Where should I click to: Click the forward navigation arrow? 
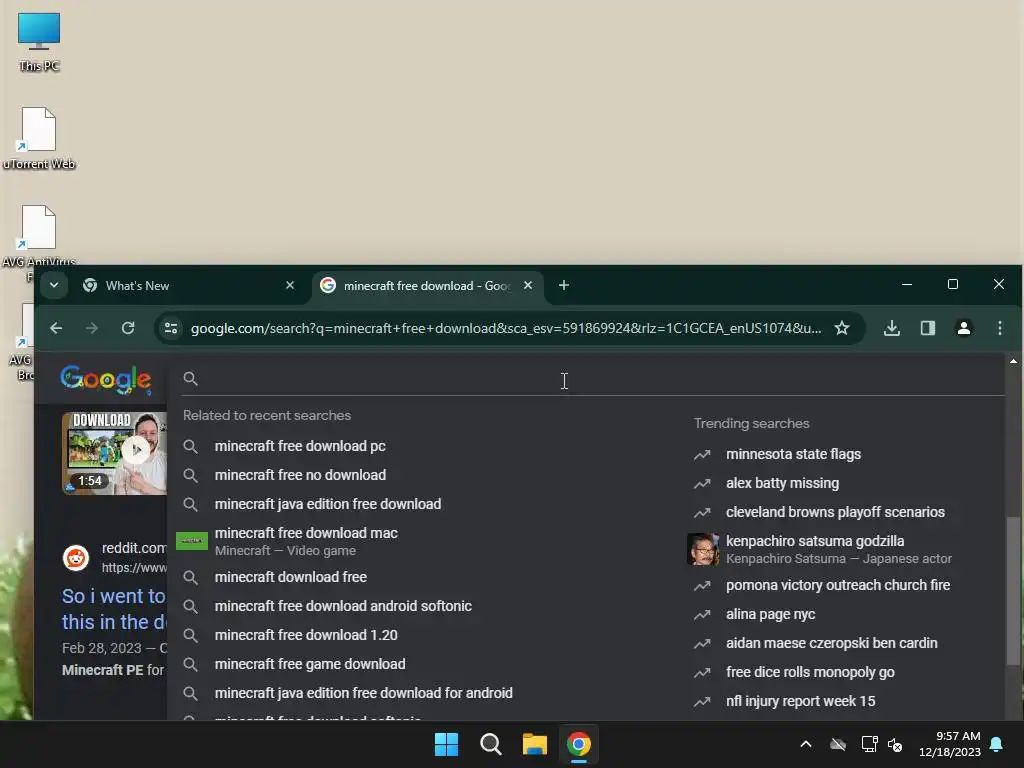92,328
